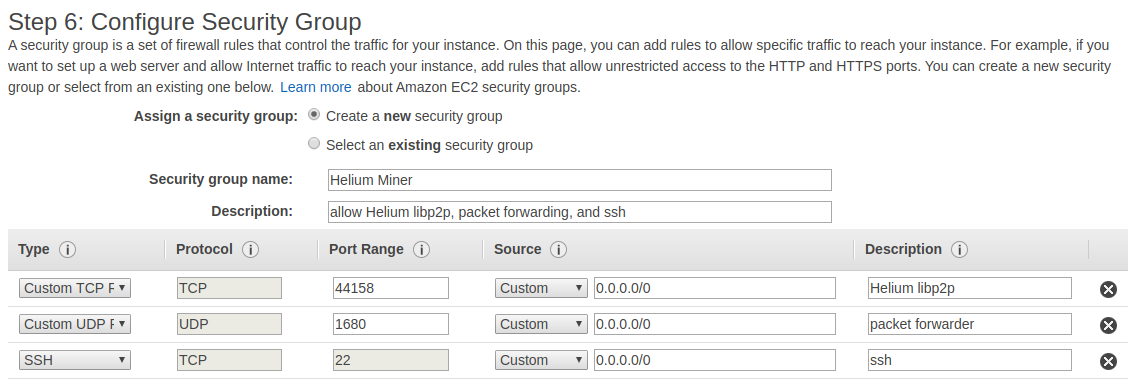
Task: Delete the packet forwarder rule
Action: point(1108,325)
